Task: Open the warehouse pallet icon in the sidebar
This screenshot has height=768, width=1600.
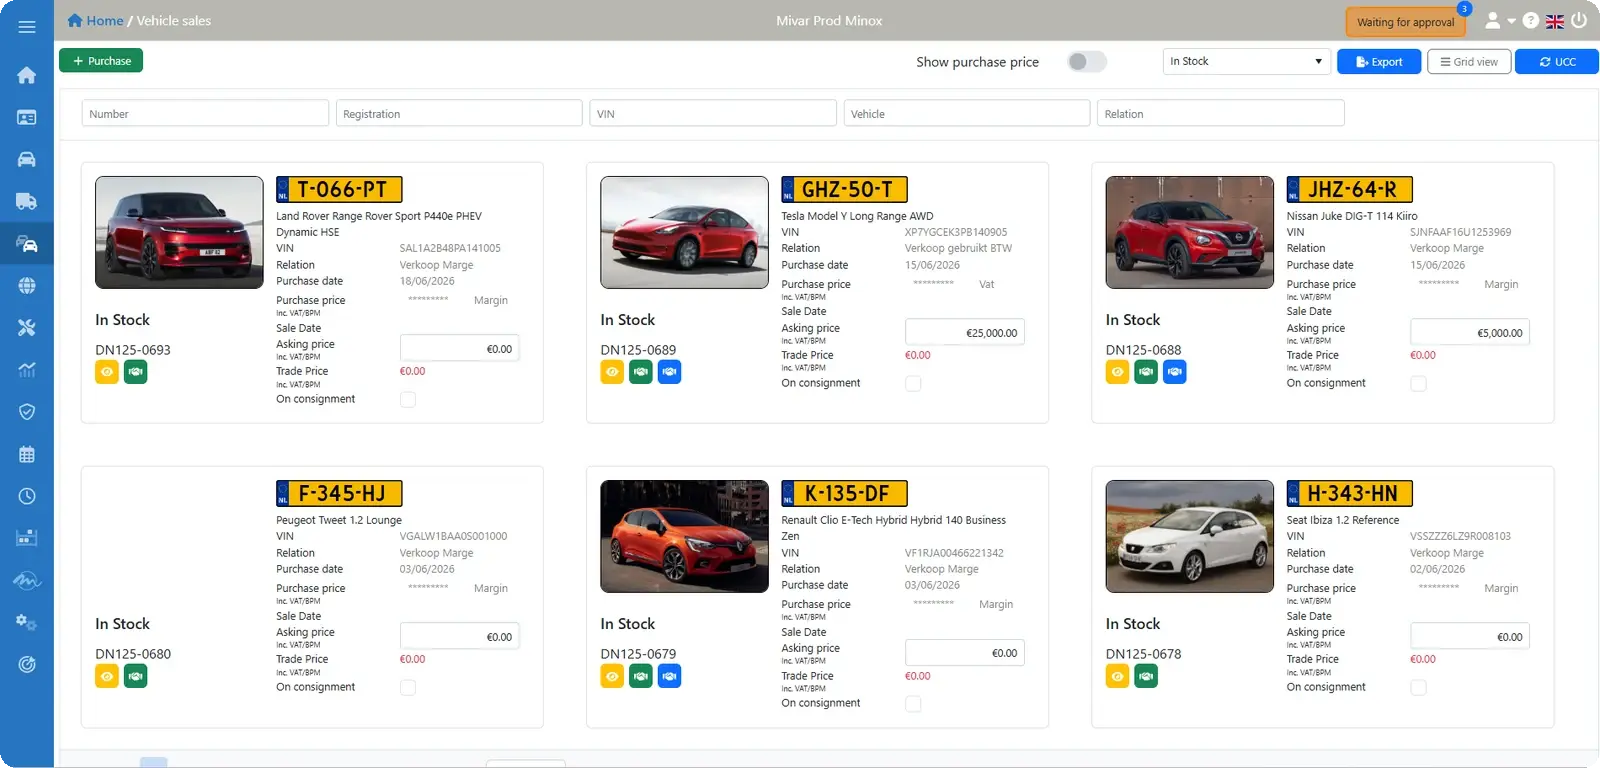Action: tap(27, 538)
